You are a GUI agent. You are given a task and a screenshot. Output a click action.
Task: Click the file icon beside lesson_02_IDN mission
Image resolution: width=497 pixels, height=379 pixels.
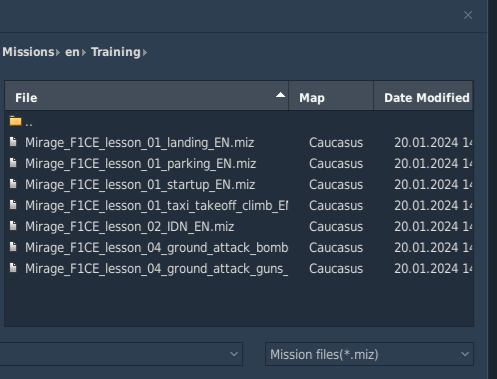coord(13,226)
